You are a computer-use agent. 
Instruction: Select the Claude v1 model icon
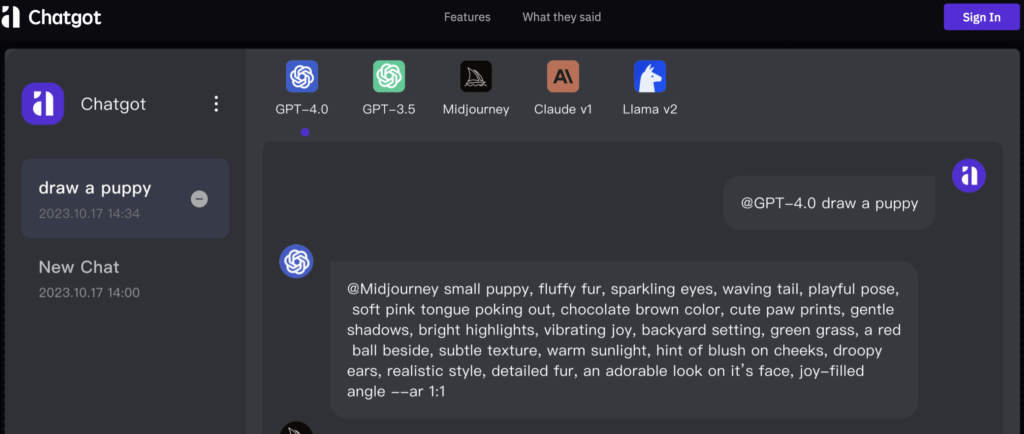coord(563,76)
